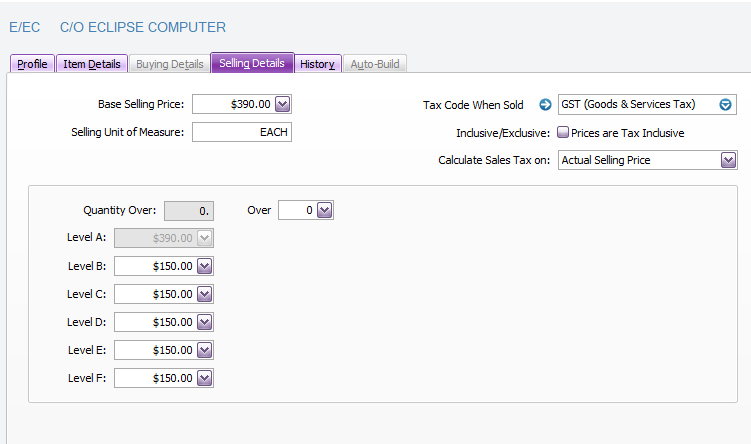Click the Selling Unit of Measure field
The height and width of the screenshot is (444, 751).
pos(241,132)
